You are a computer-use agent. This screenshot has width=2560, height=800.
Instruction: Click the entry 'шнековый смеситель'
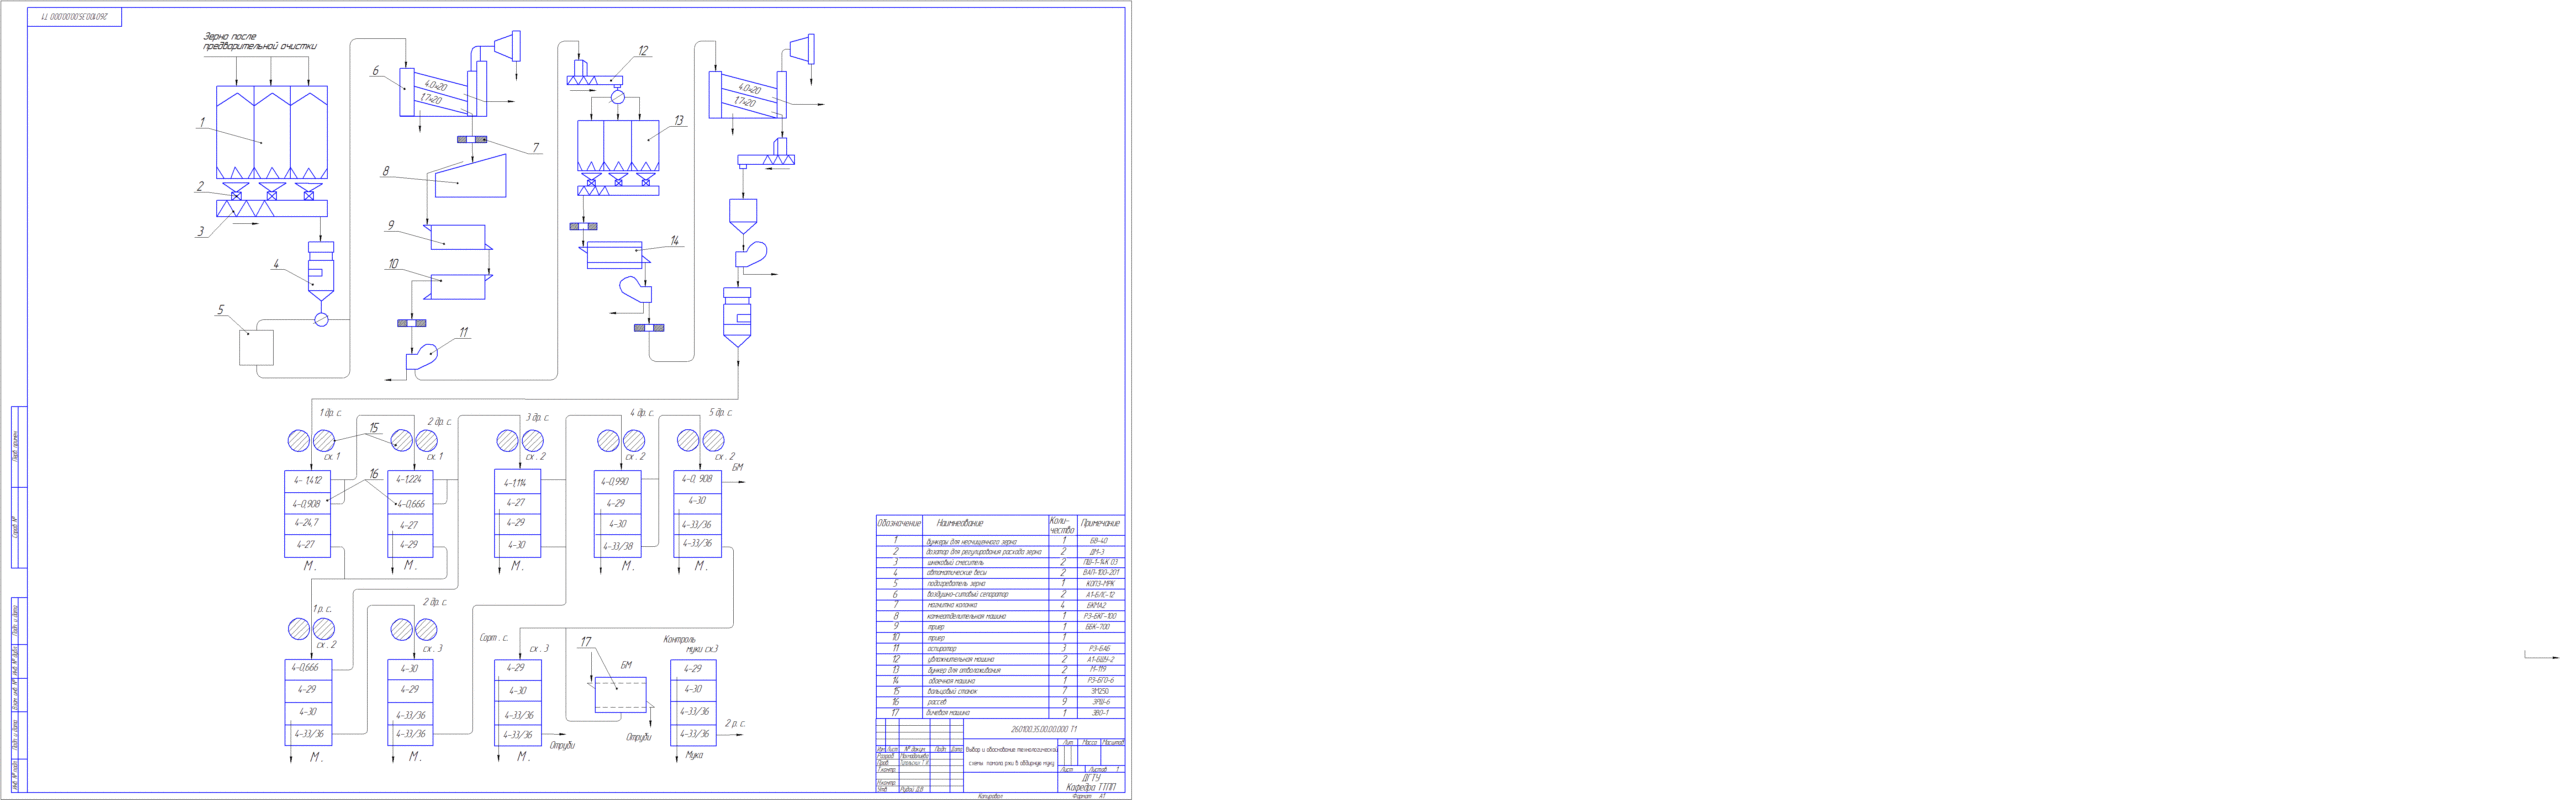[x=955, y=563]
